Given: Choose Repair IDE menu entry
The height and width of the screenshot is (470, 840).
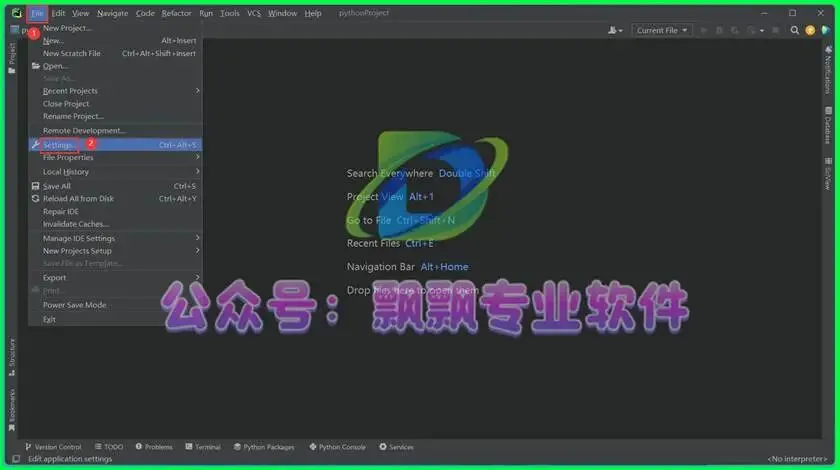Looking at the screenshot, I should click(115, 212).
